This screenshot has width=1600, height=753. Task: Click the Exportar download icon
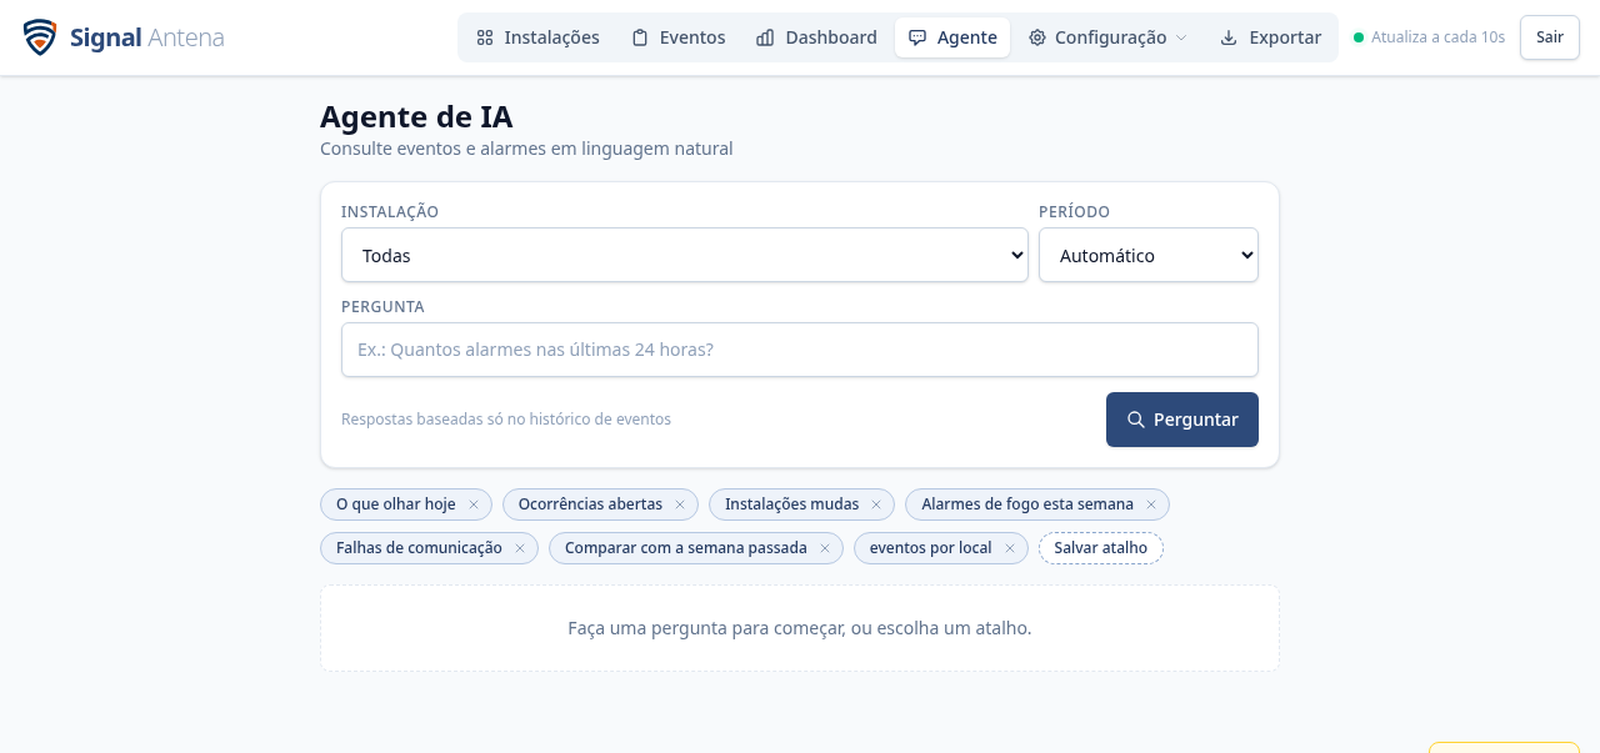(x=1229, y=38)
